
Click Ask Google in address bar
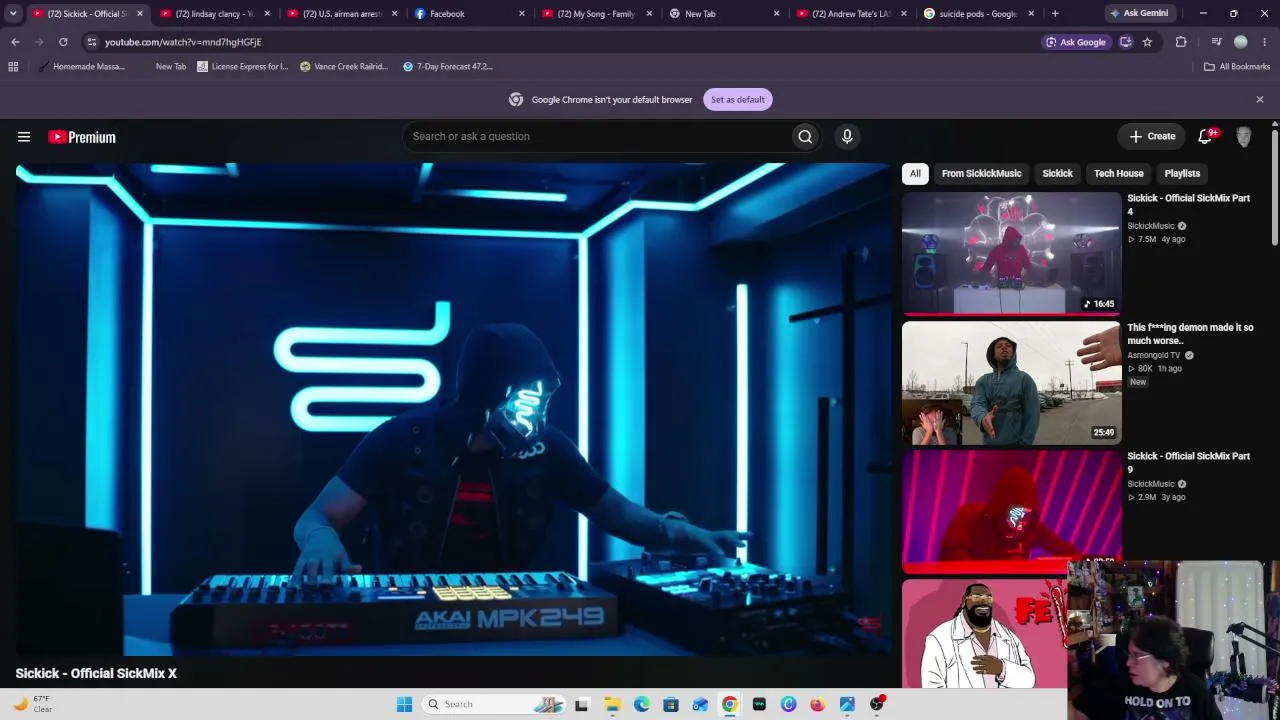(1076, 42)
